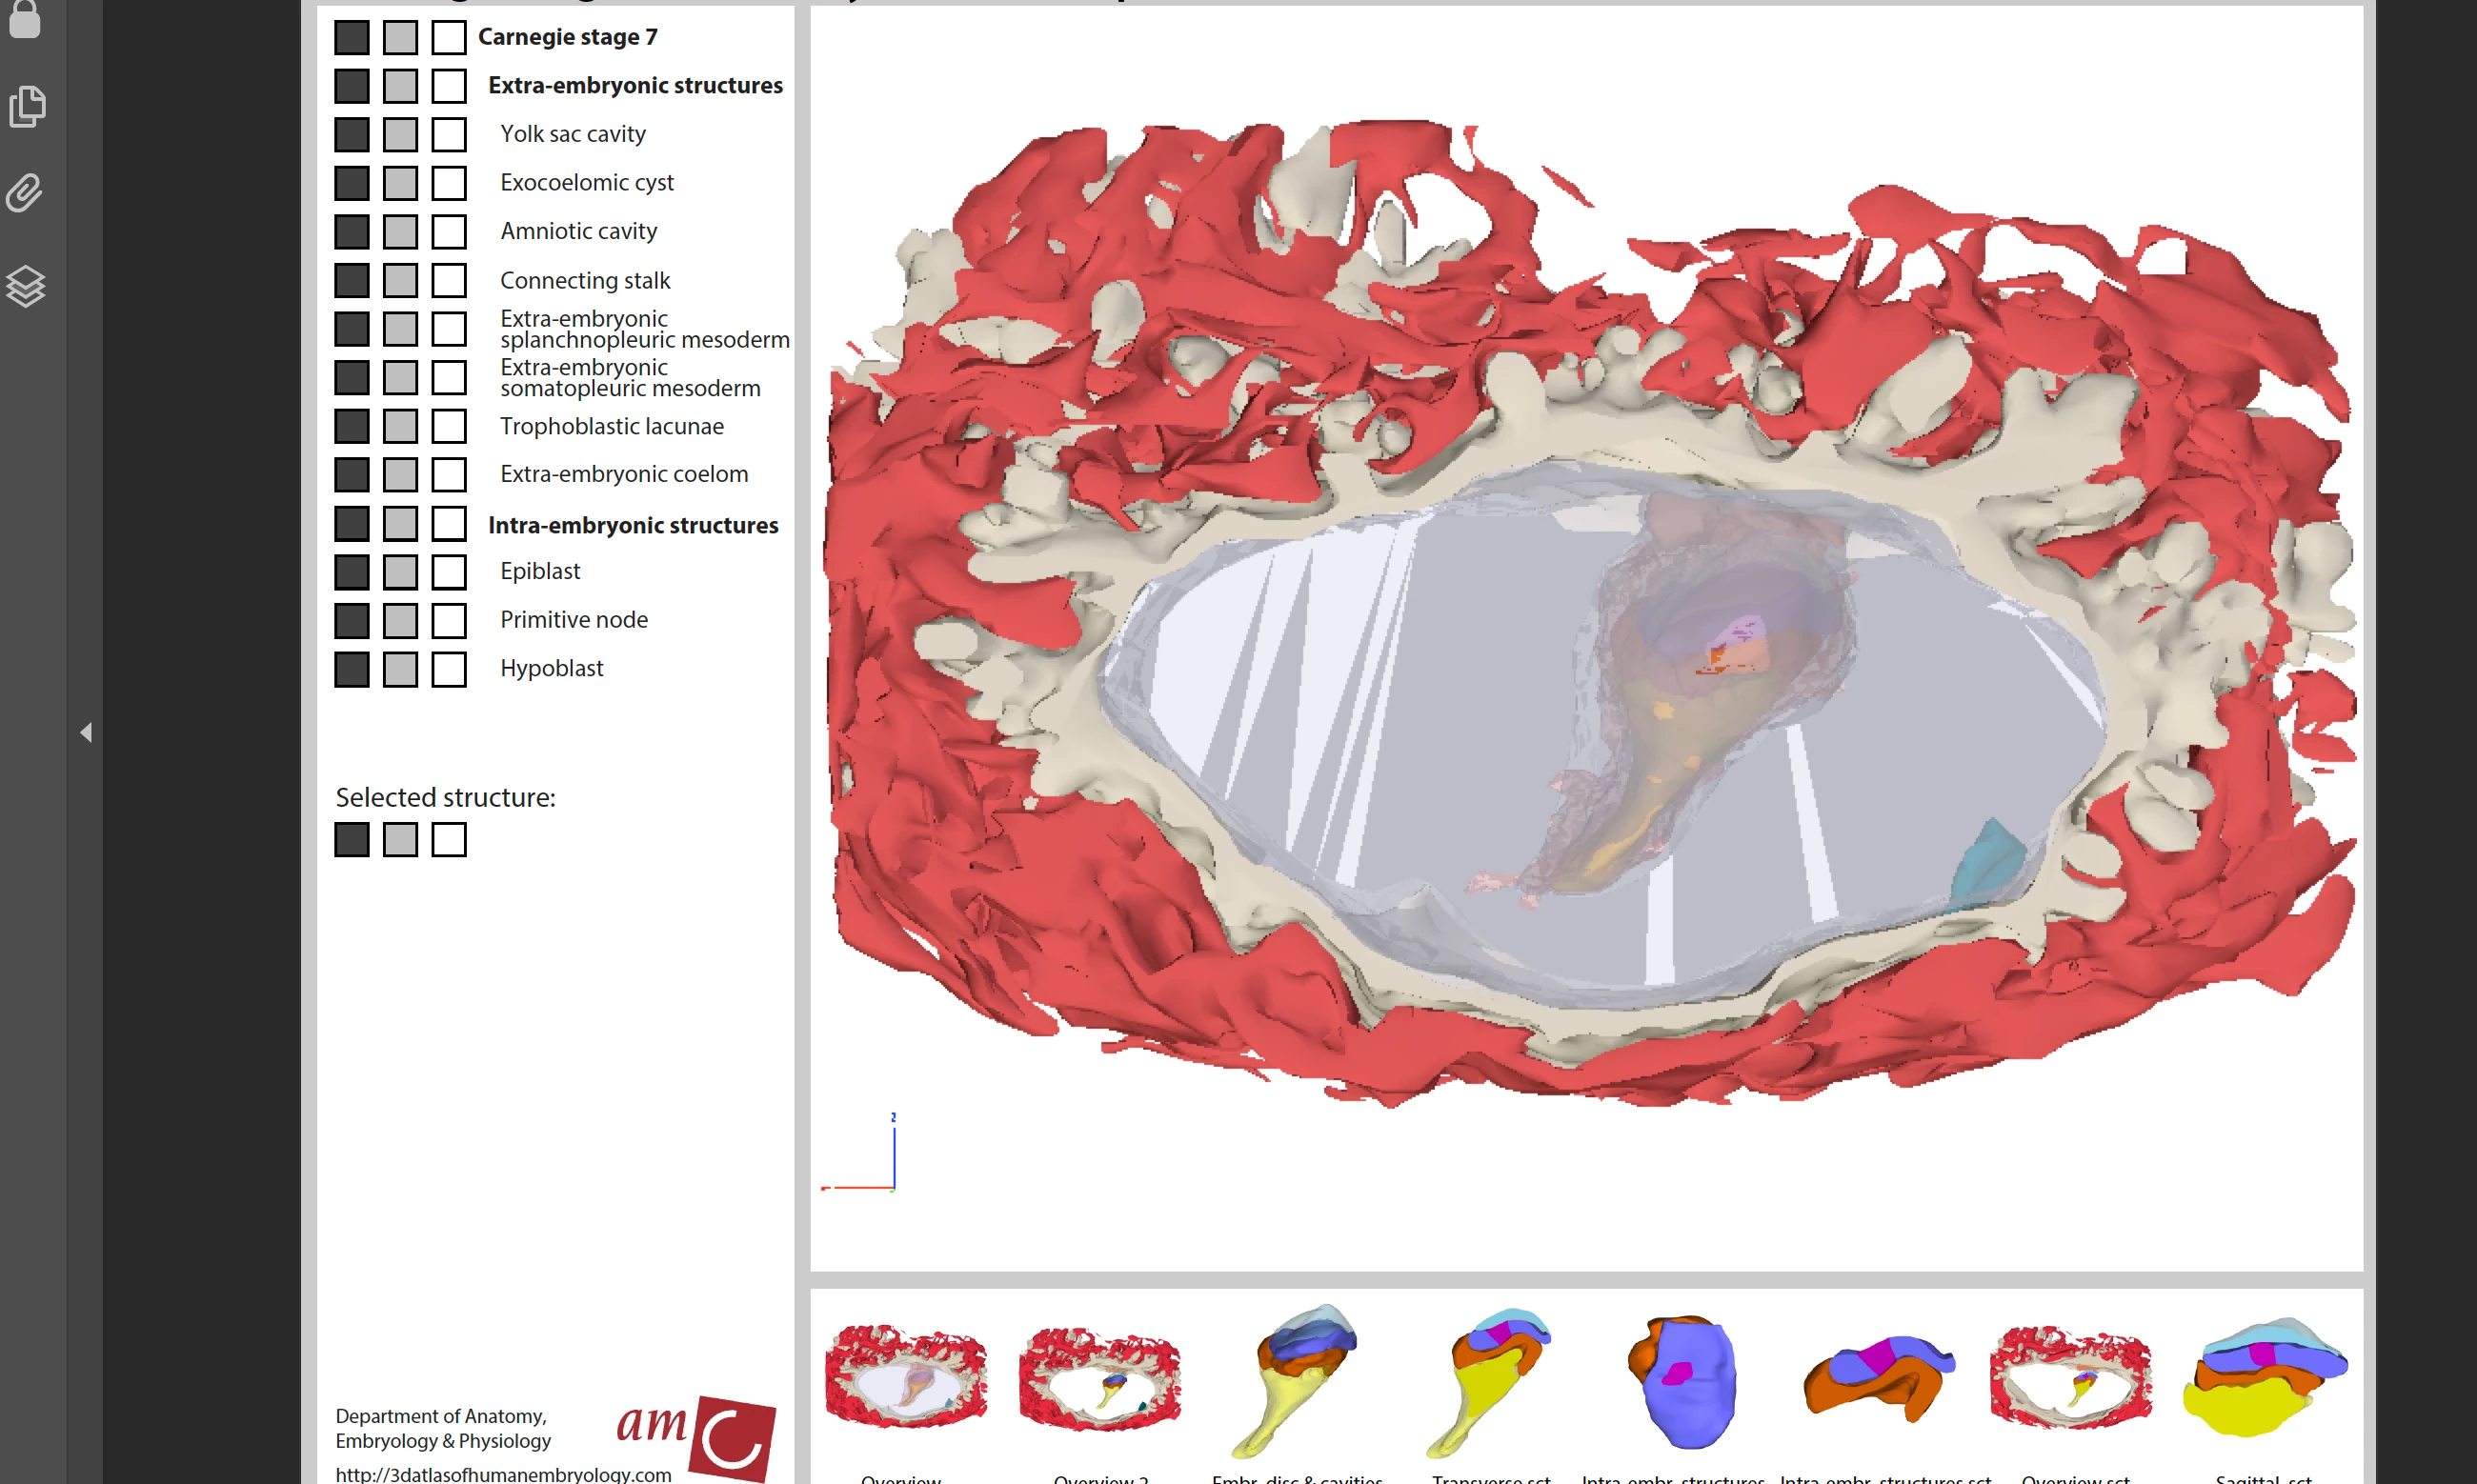Click the Connecting stalk label

pos(585,281)
